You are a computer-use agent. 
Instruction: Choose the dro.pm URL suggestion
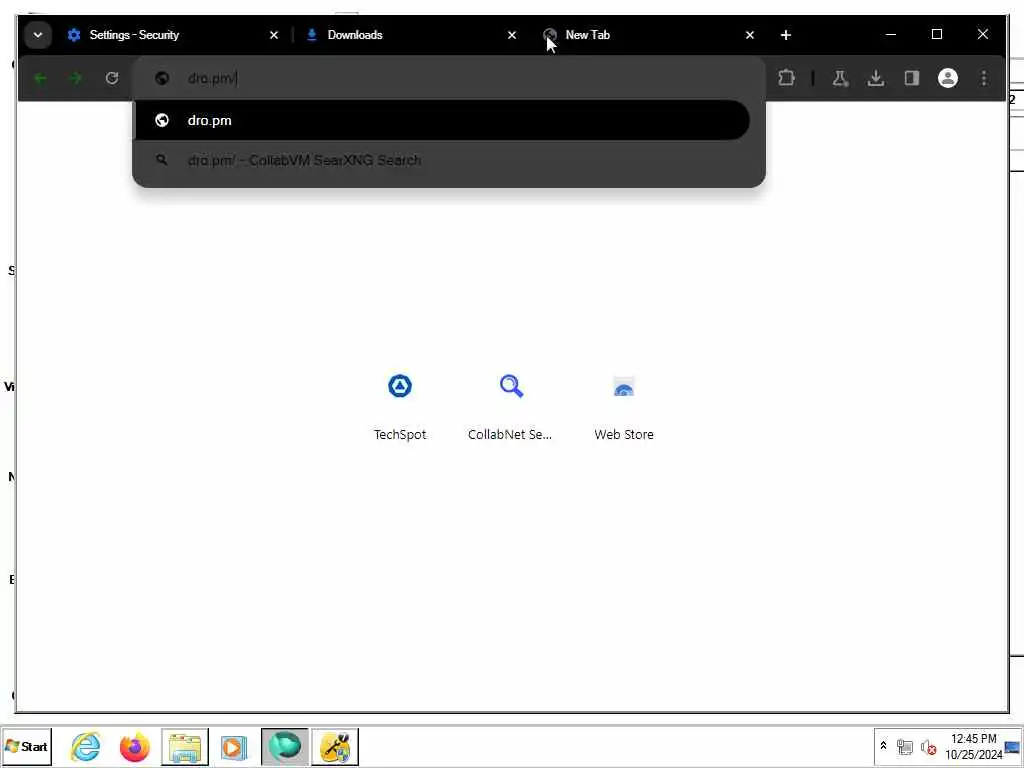(442, 120)
